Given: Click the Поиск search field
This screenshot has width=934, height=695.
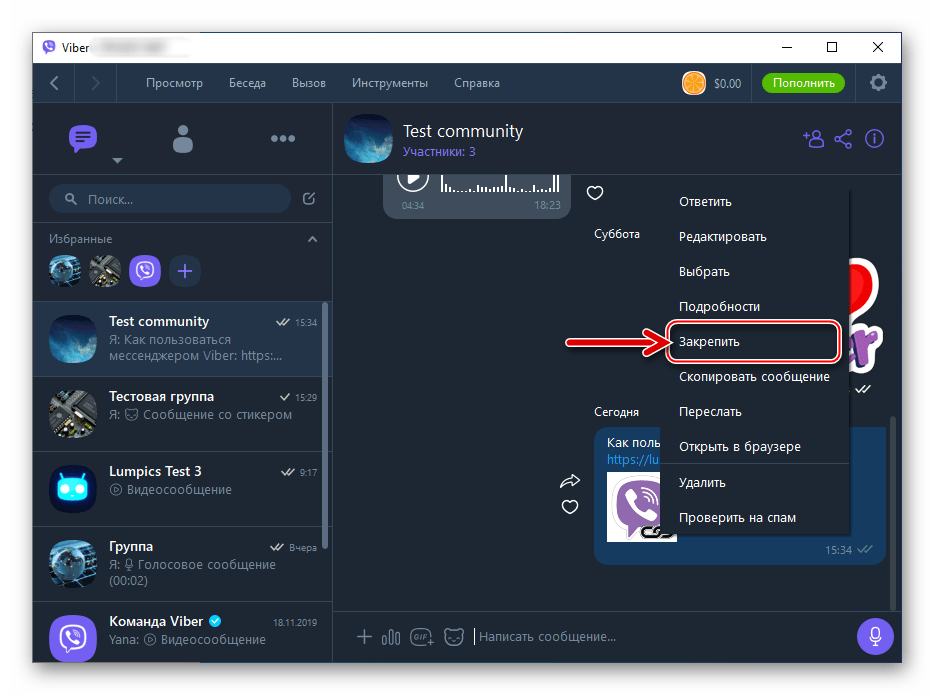Looking at the screenshot, I should point(170,199).
